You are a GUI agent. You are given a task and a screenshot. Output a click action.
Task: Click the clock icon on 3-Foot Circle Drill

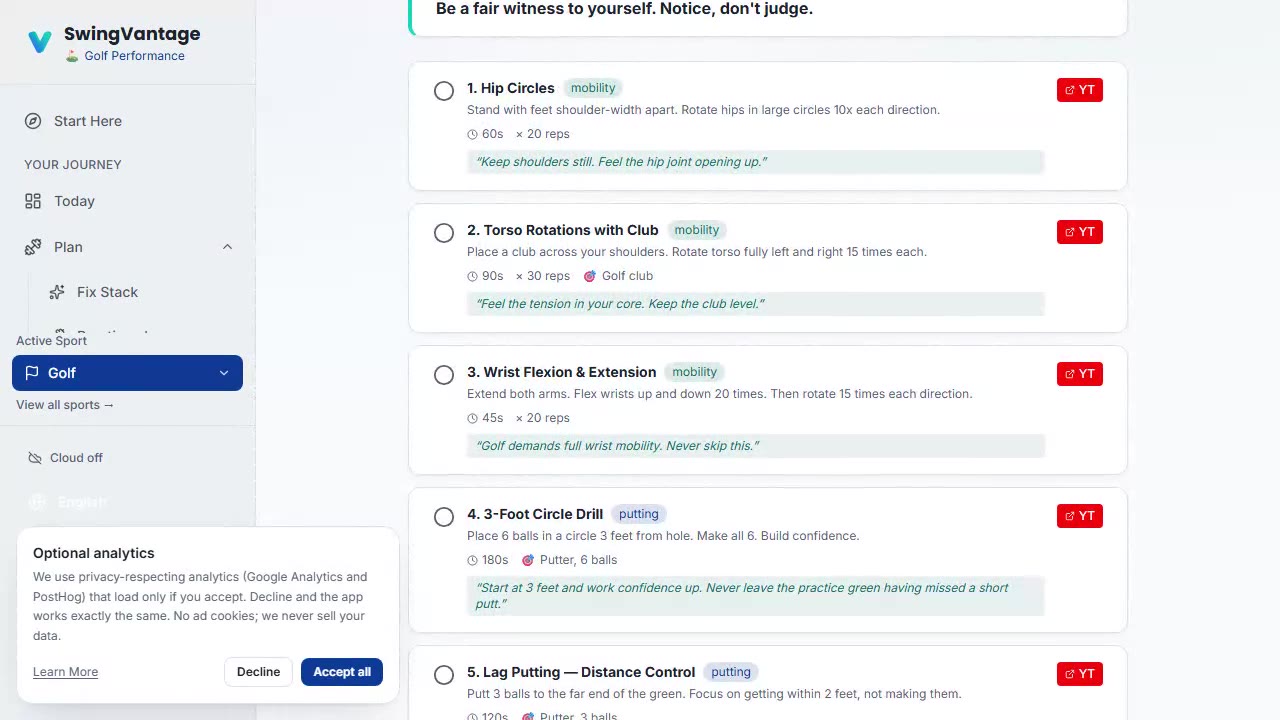[x=473, y=560]
